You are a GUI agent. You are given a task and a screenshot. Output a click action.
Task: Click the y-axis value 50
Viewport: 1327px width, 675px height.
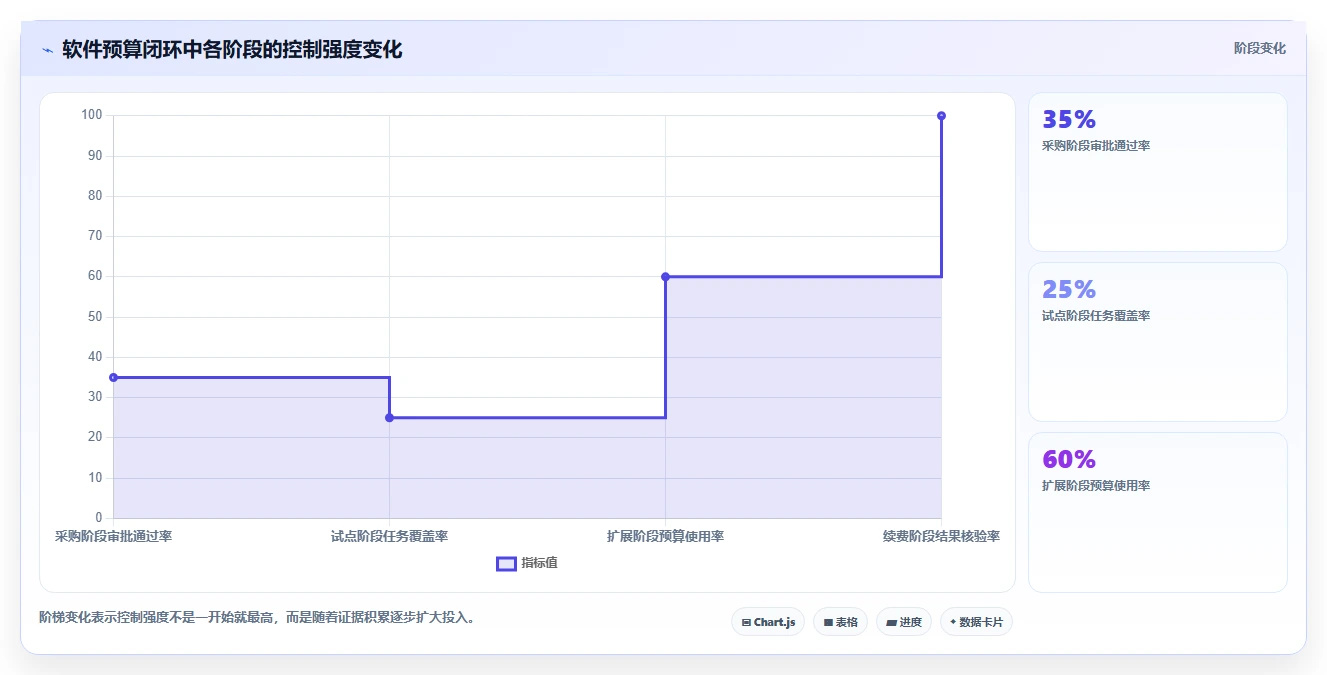click(96, 317)
